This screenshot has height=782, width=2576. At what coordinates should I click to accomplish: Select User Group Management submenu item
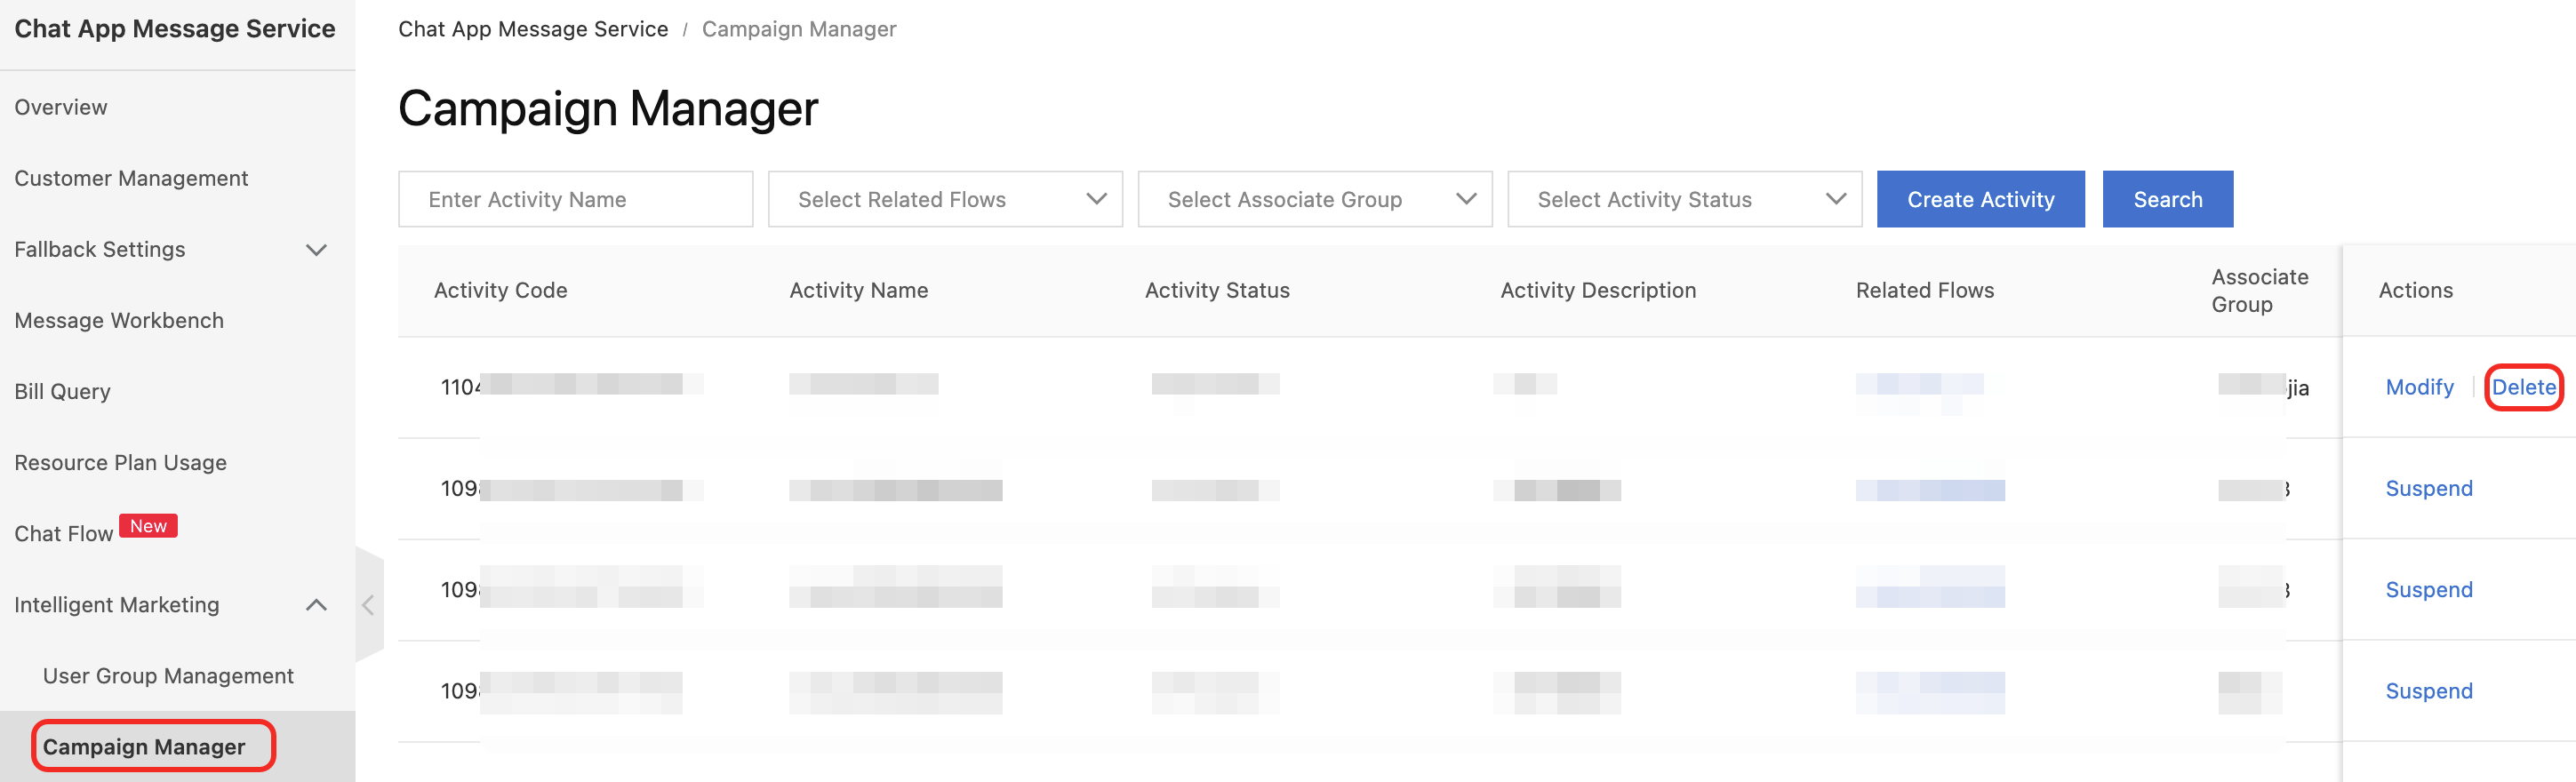coord(168,676)
